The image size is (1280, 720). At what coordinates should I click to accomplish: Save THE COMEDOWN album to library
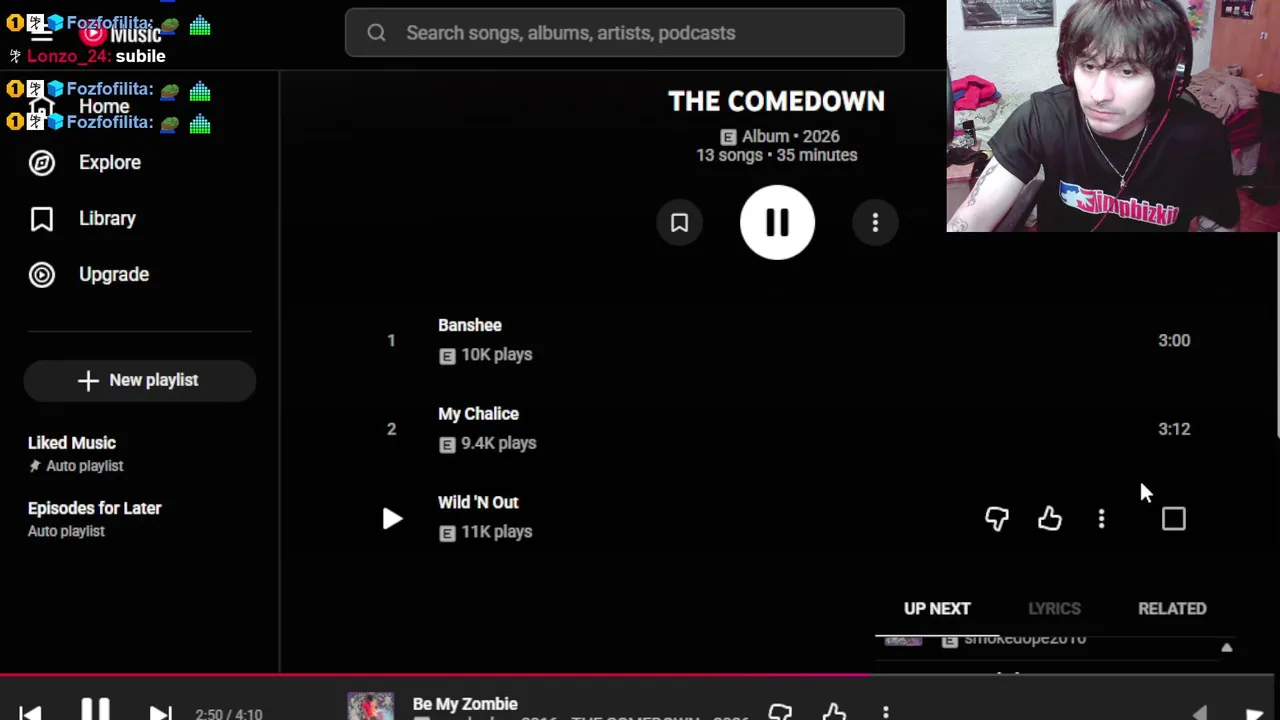click(x=679, y=223)
